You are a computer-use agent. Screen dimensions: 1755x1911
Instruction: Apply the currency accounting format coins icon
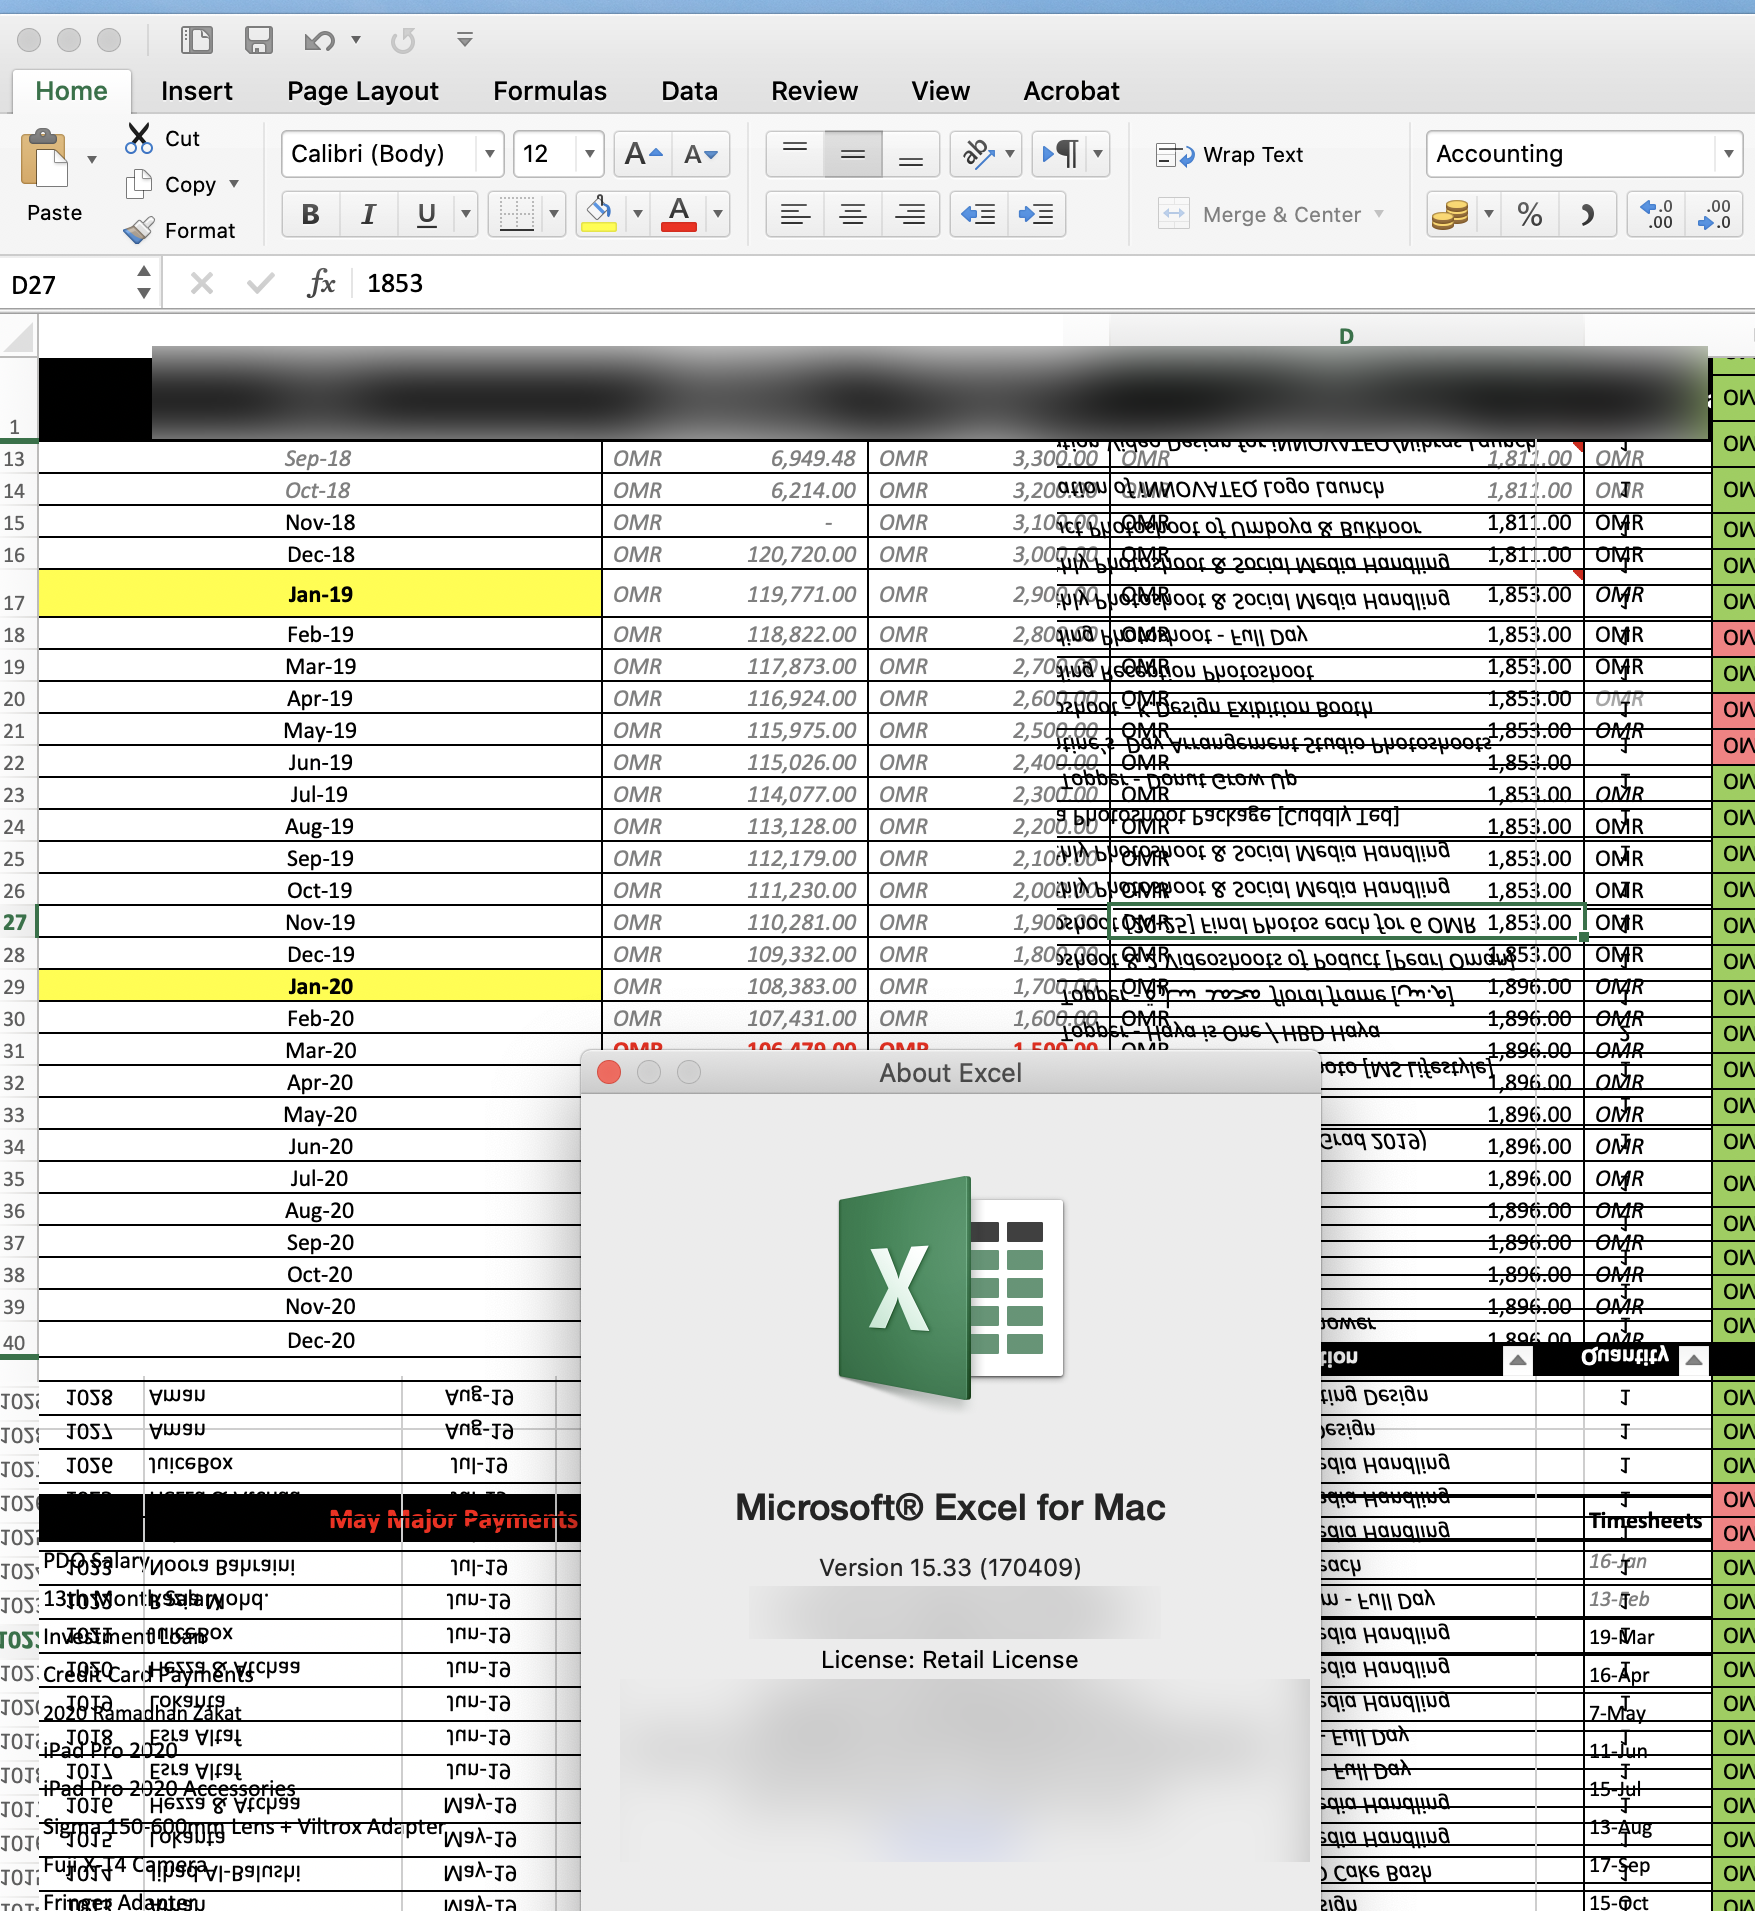point(1451,214)
